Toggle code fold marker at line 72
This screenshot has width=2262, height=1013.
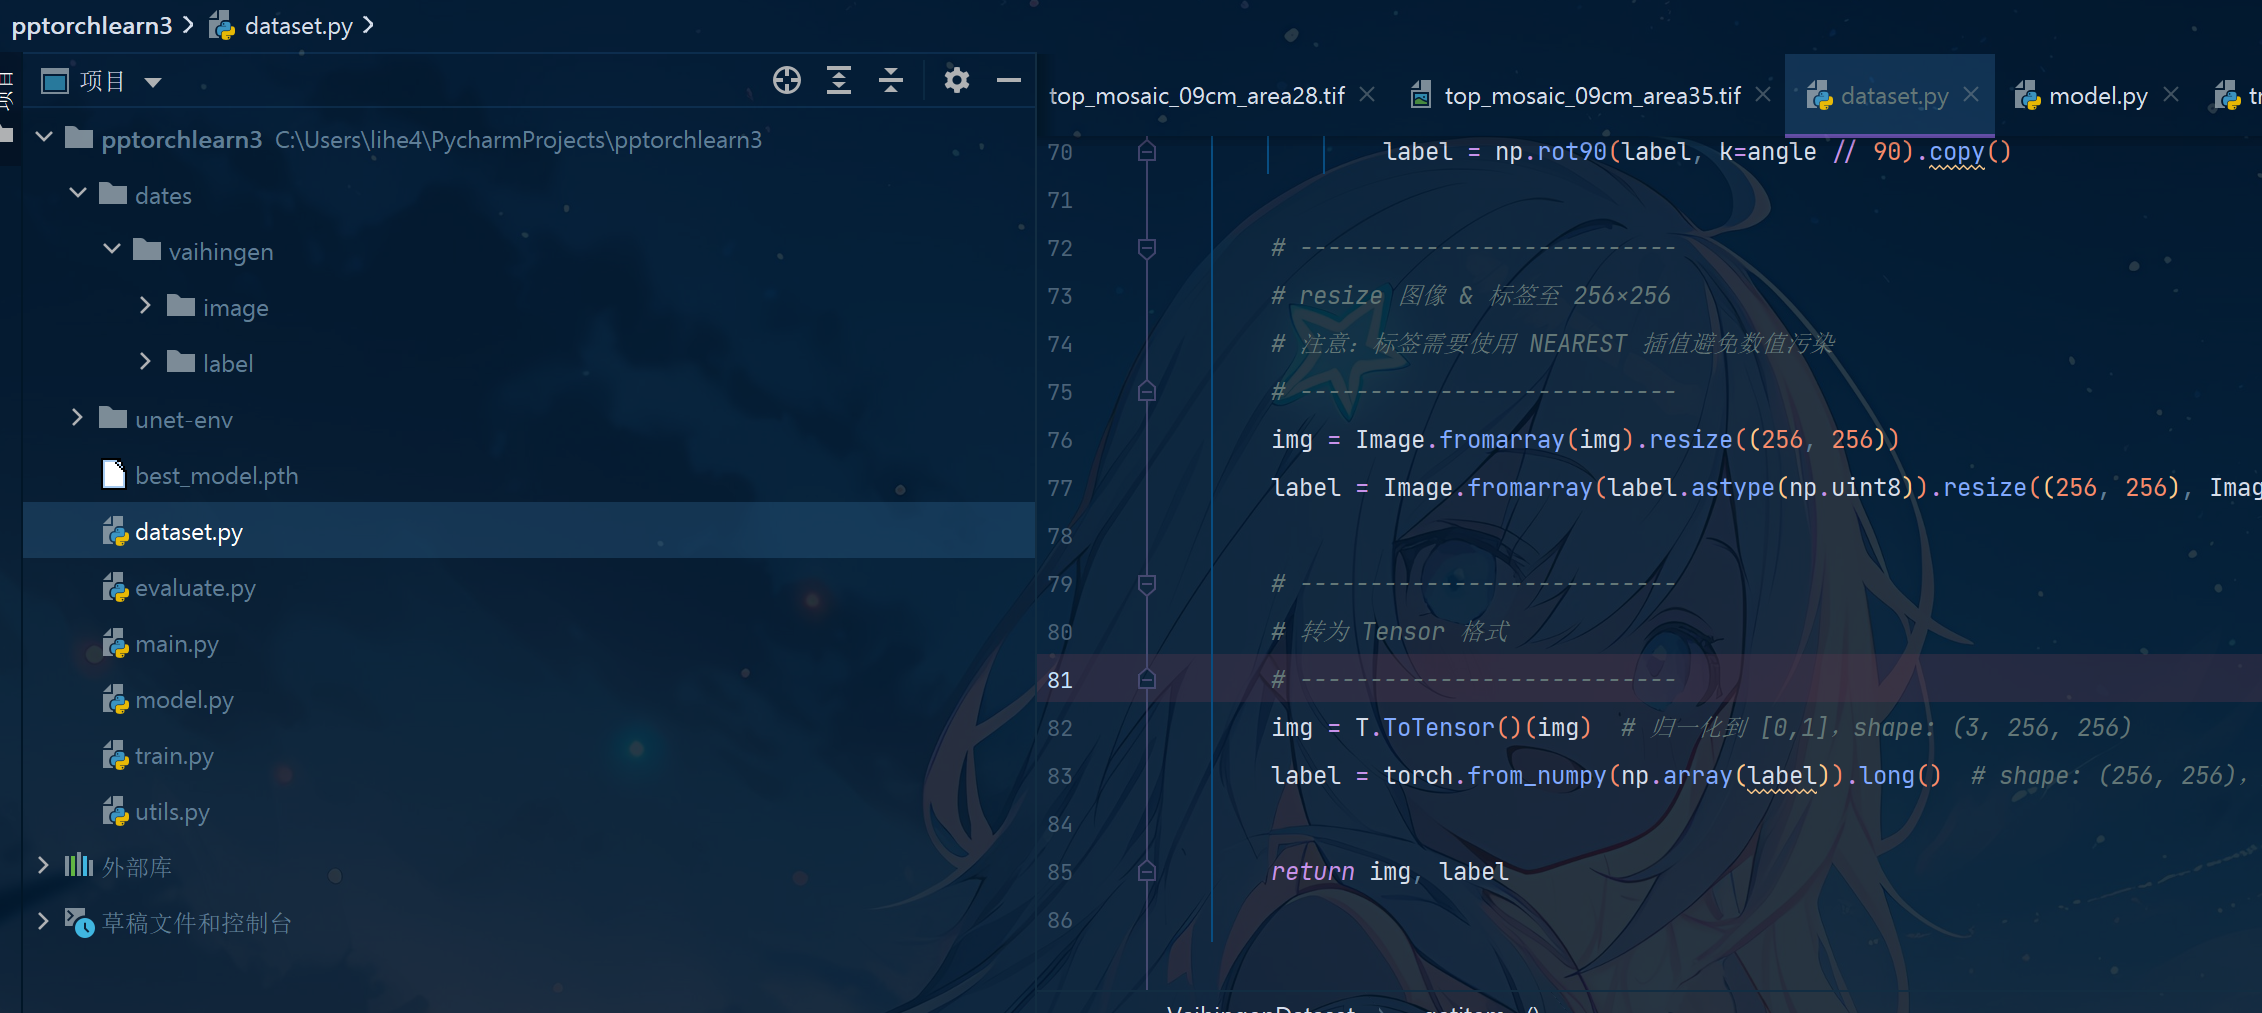(x=1147, y=248)
